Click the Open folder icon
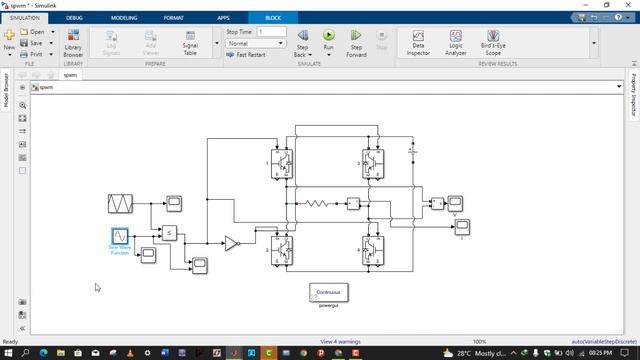The image size is (640, 360). [x=24, y=32]
